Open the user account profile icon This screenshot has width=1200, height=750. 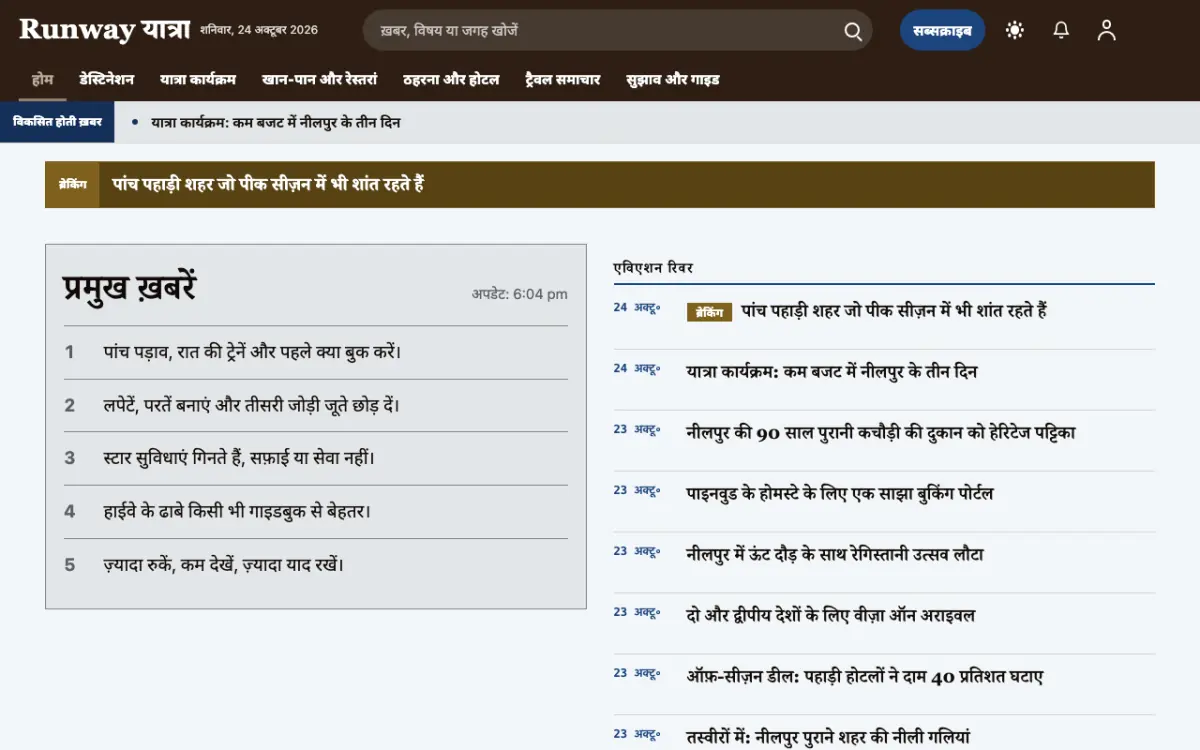pyautogui.click(x=1106, y=30)
